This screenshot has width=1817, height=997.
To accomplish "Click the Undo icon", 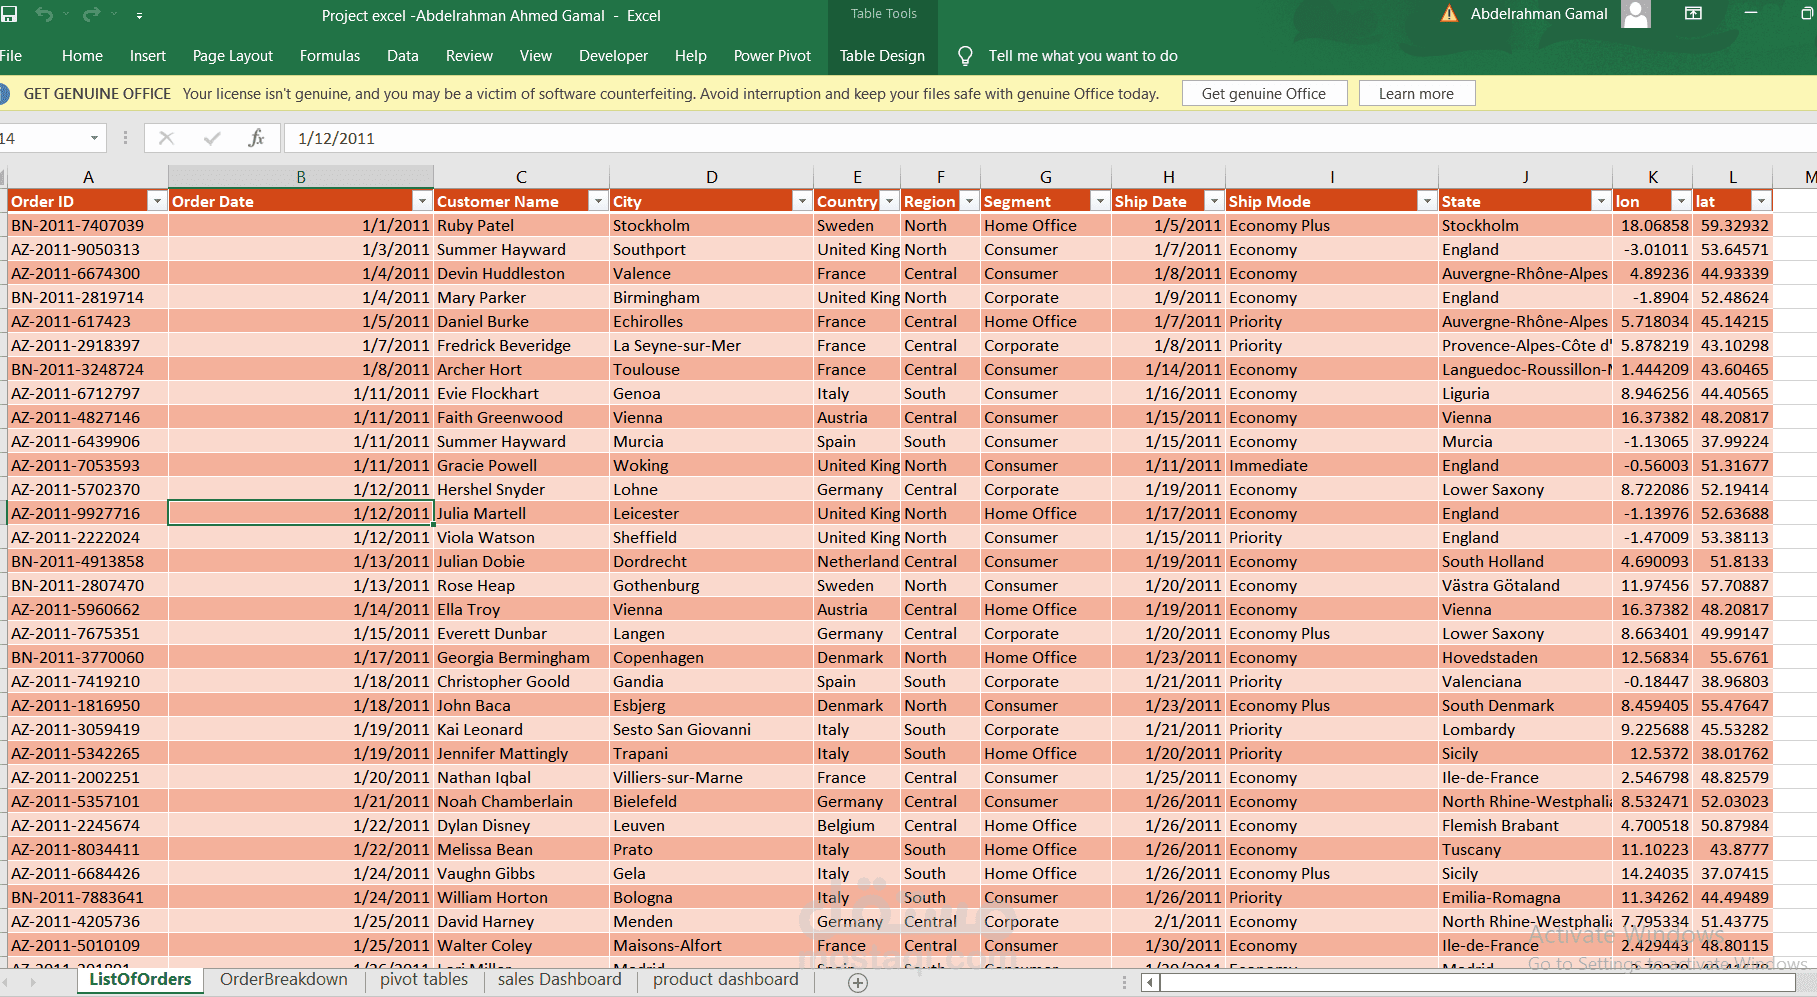I will (x=44, y=14).
